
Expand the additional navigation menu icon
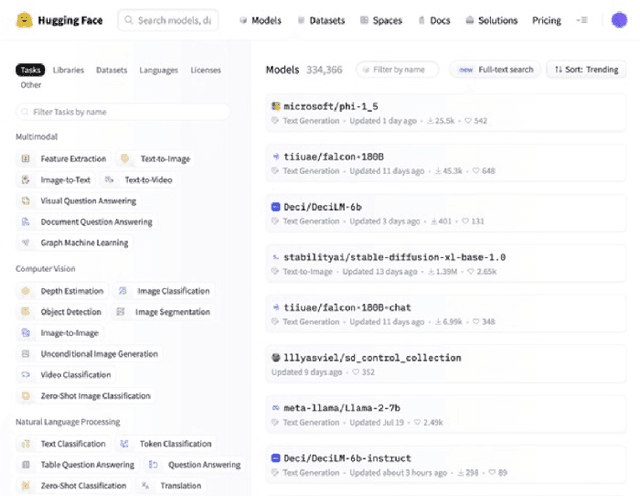583,20
